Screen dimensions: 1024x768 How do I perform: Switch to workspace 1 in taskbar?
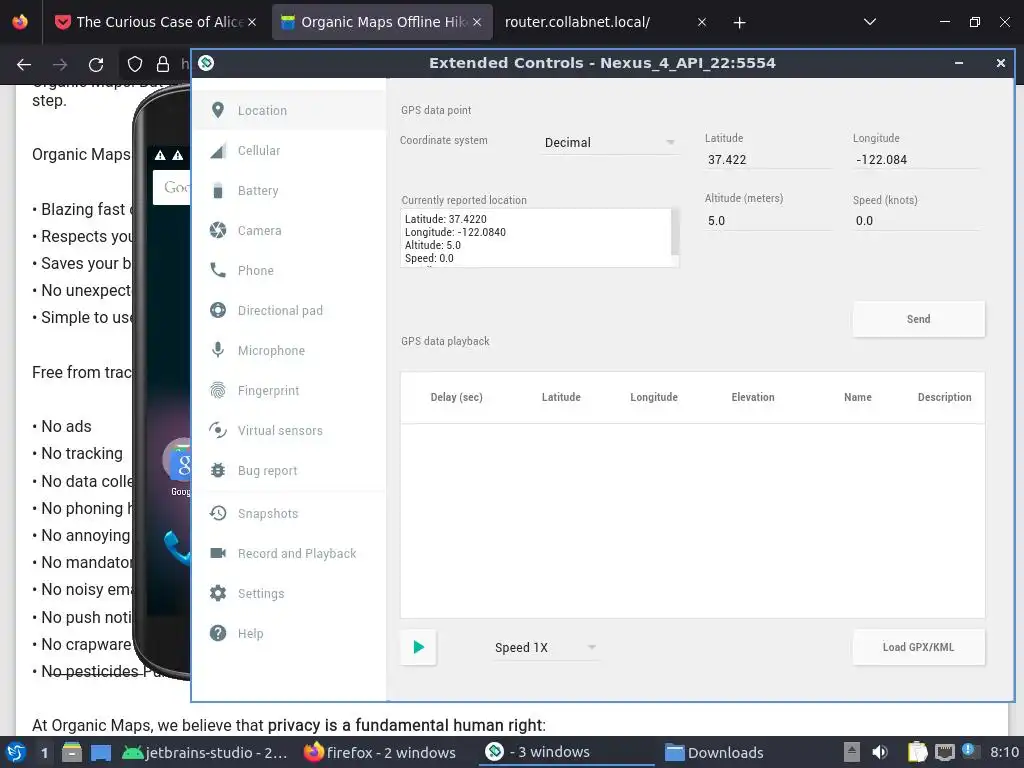point(44,752)
